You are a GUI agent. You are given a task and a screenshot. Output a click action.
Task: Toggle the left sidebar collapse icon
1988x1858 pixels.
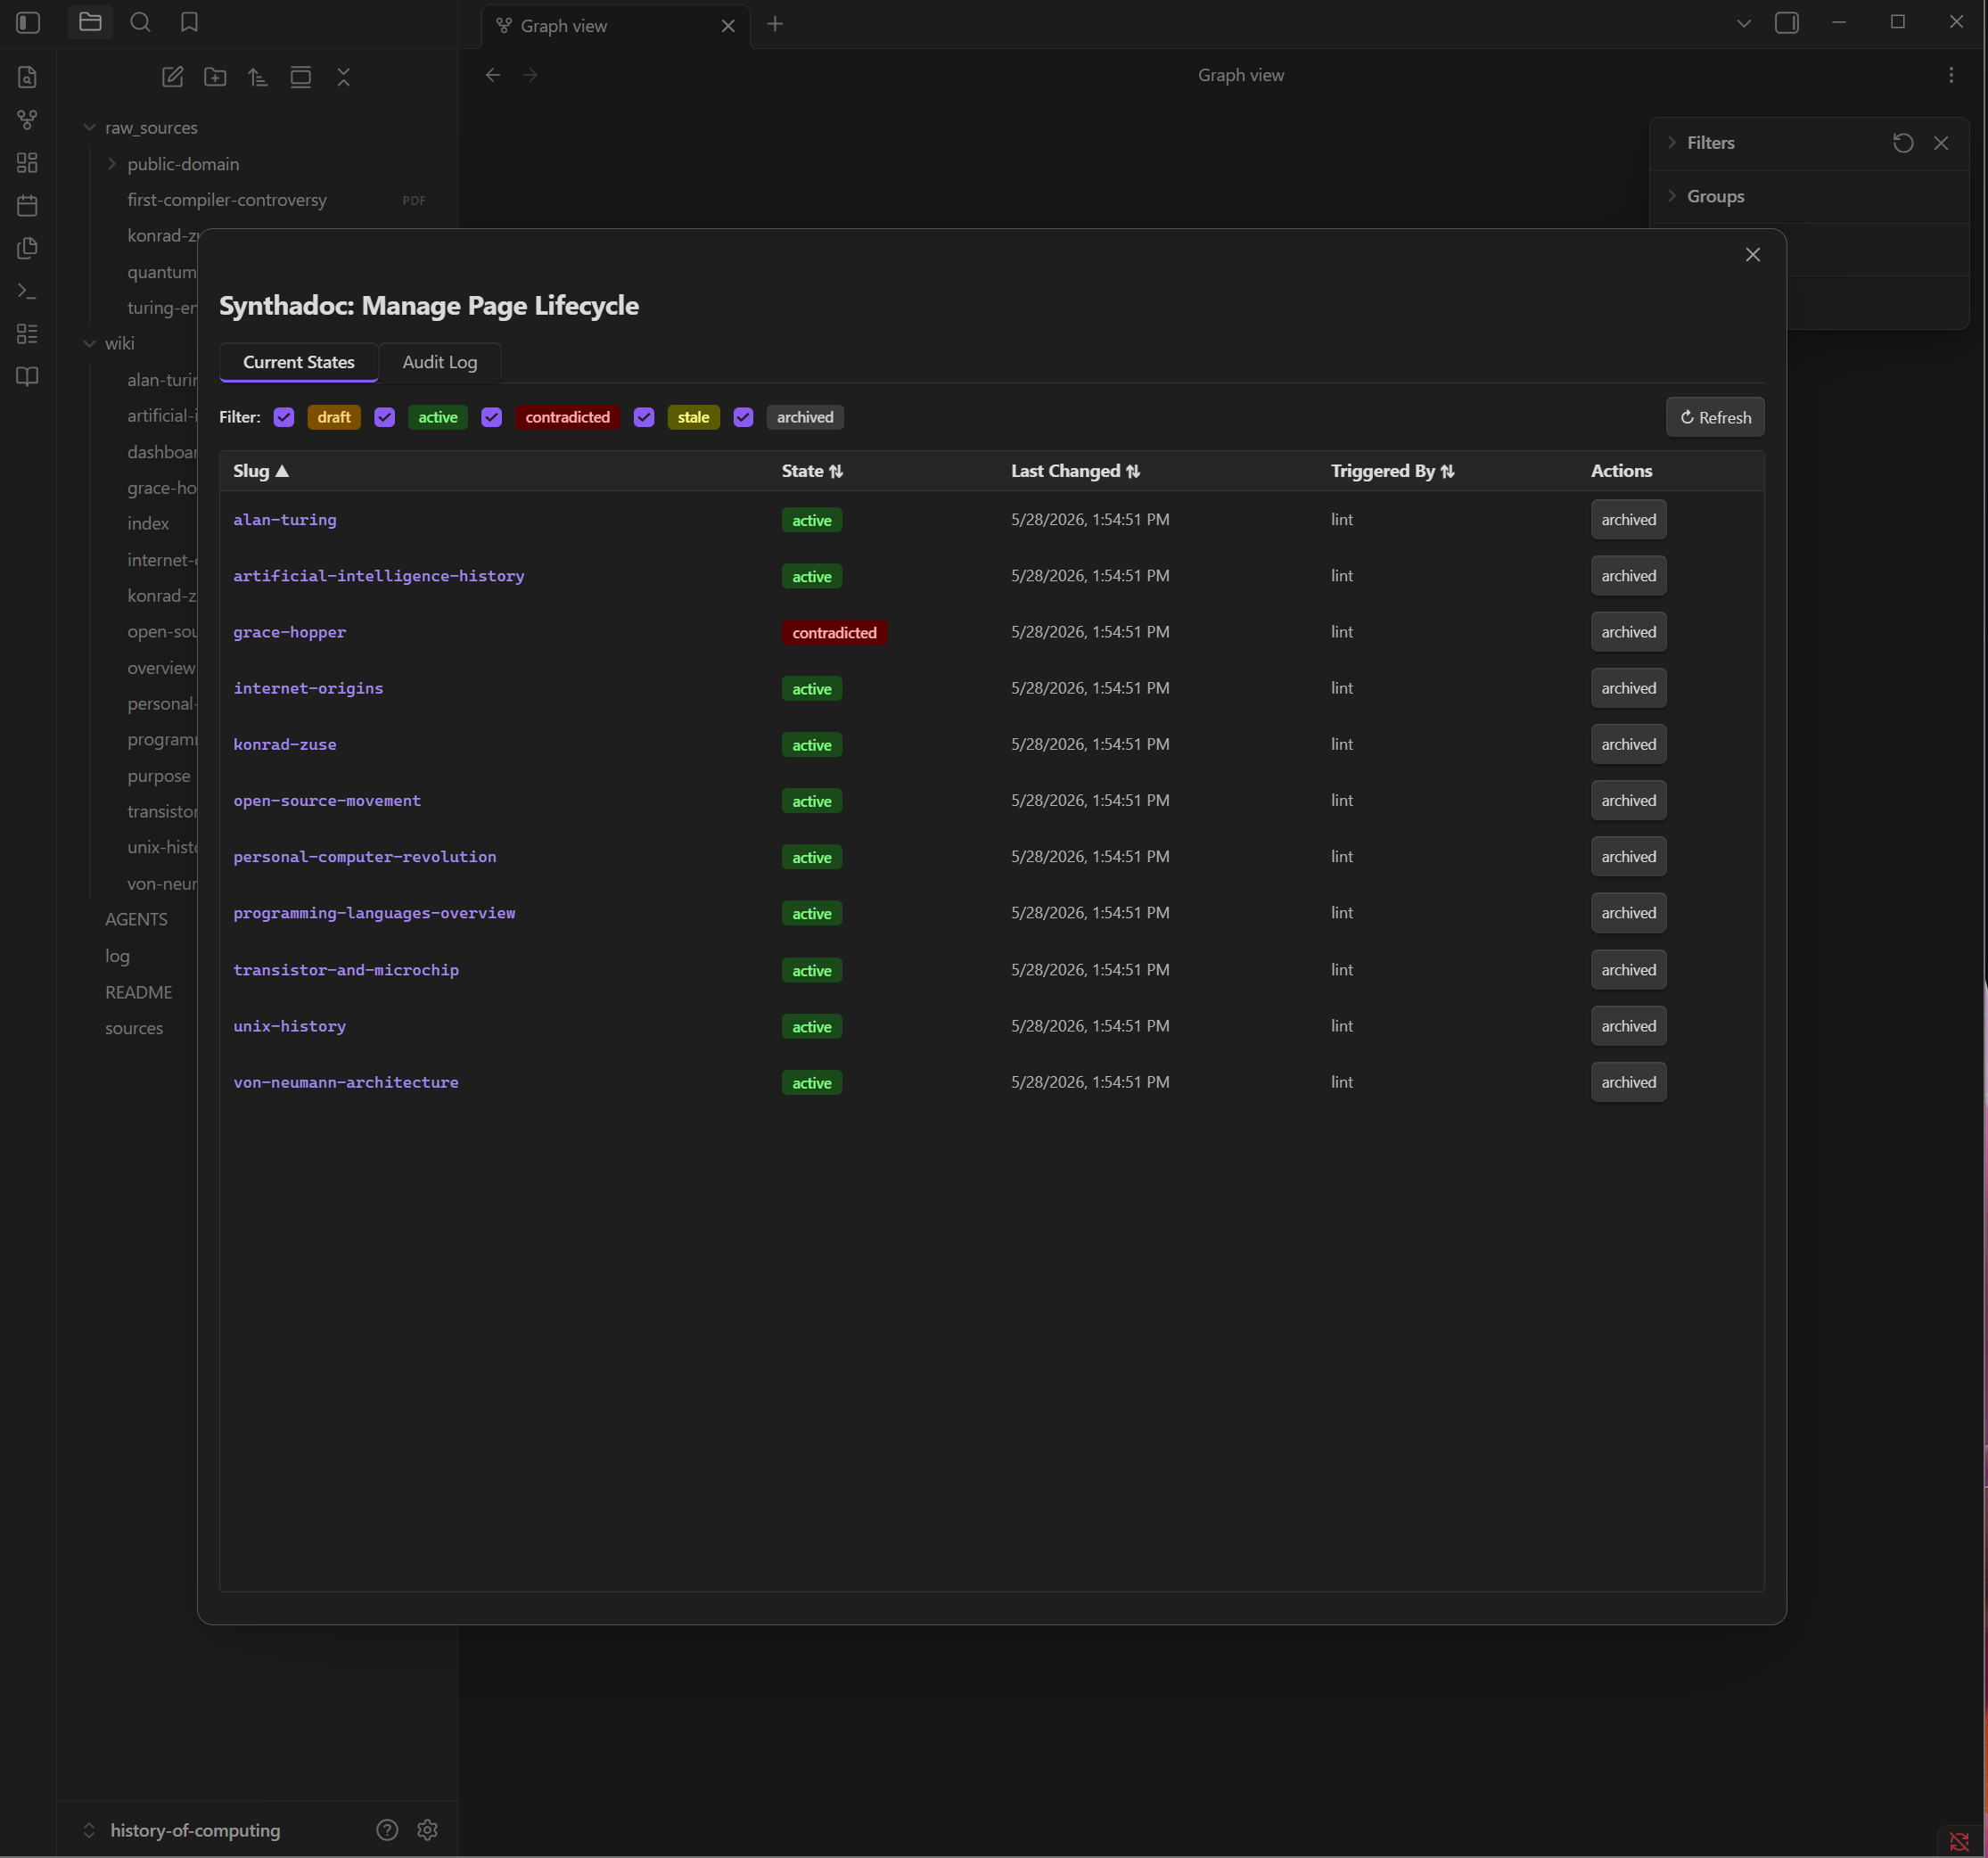[x=28, y=22]
